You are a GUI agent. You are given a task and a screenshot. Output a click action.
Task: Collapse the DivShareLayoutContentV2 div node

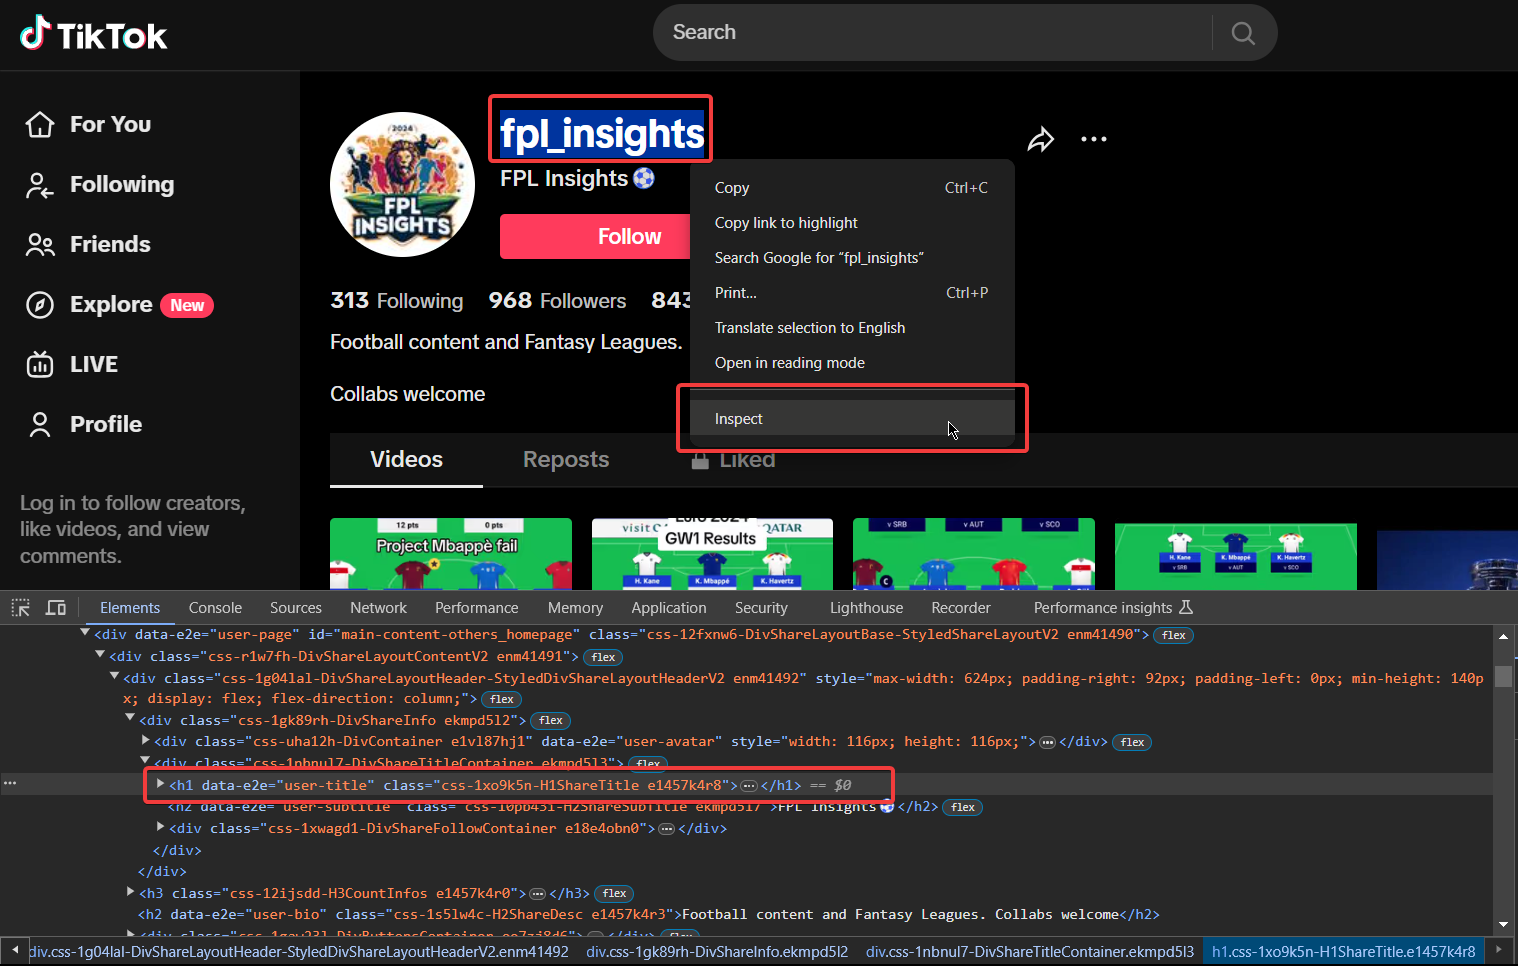99,655
